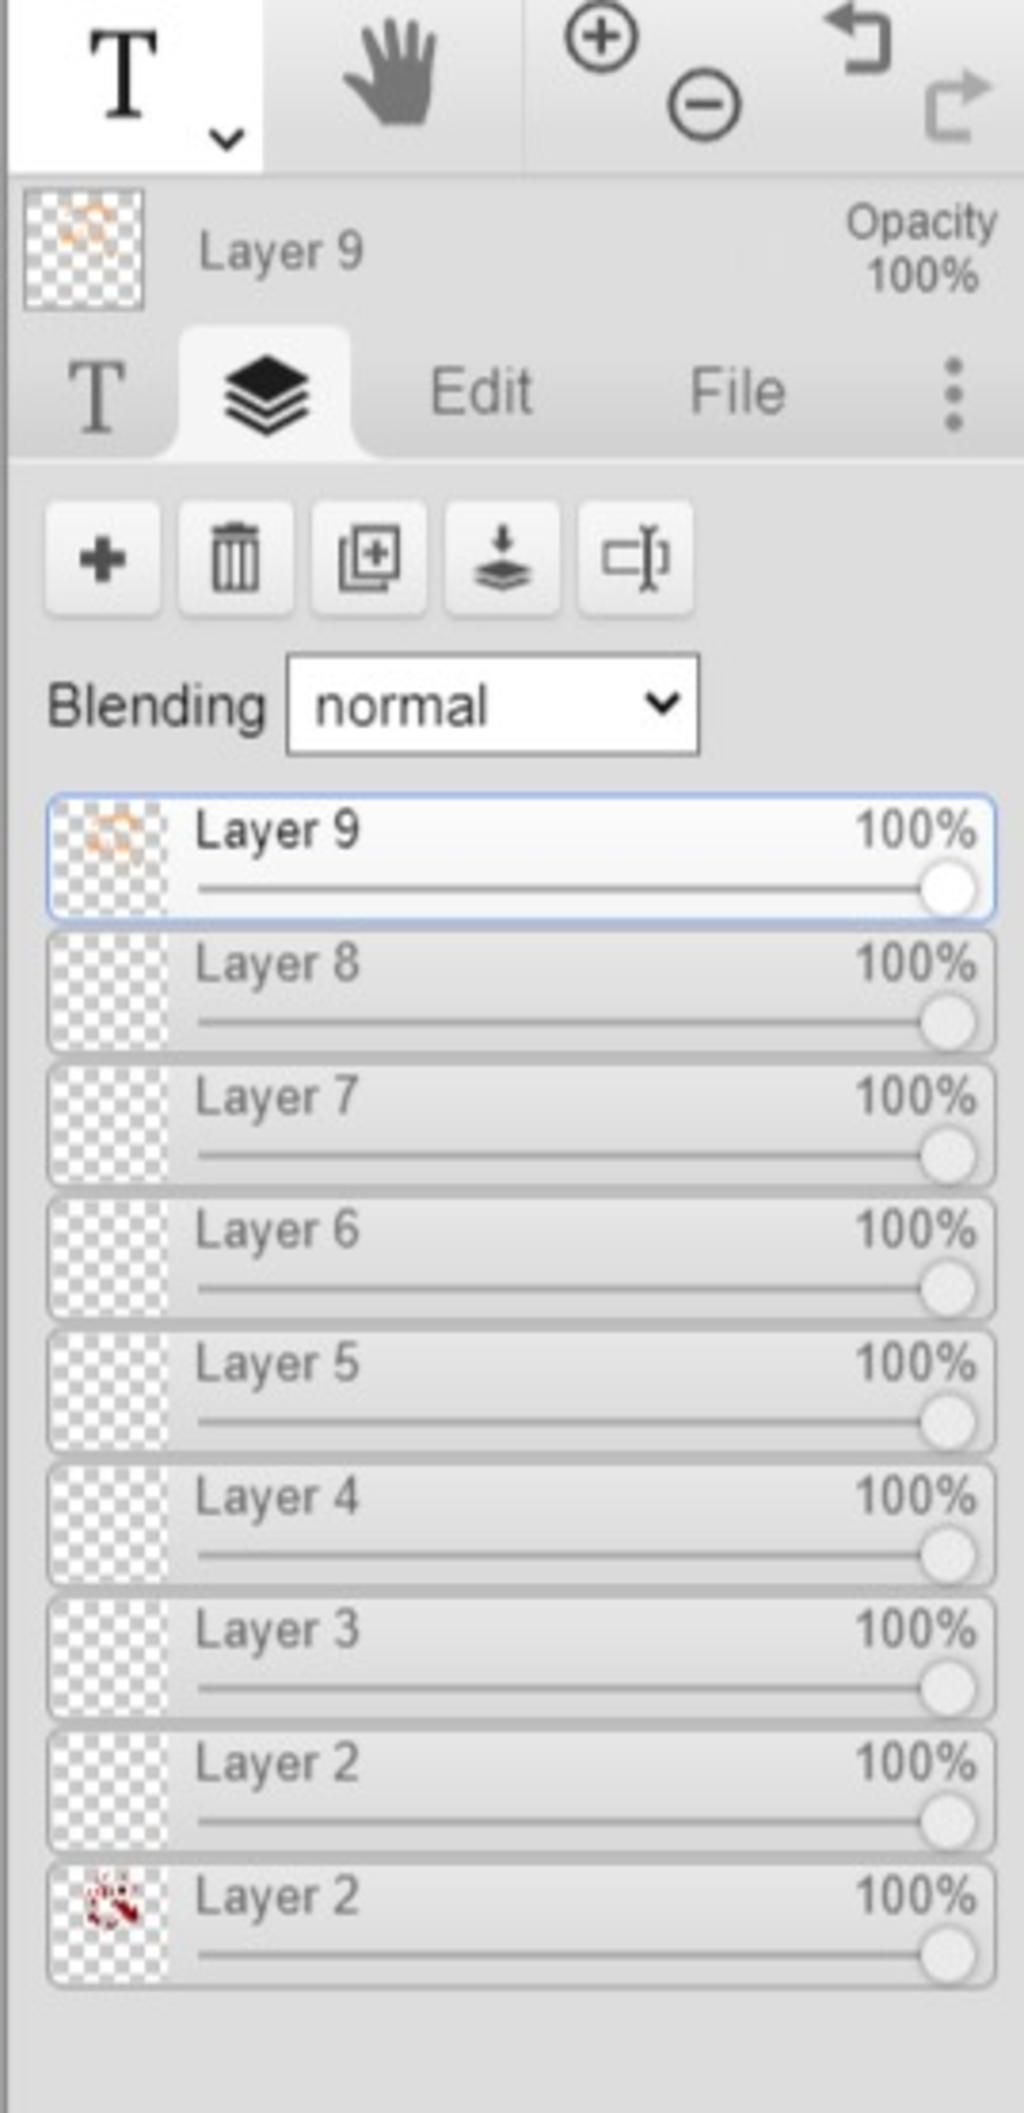This screenshot has width=1024, height=2113.
Task: Open the Text settings tab
Action: coord(96,396)
